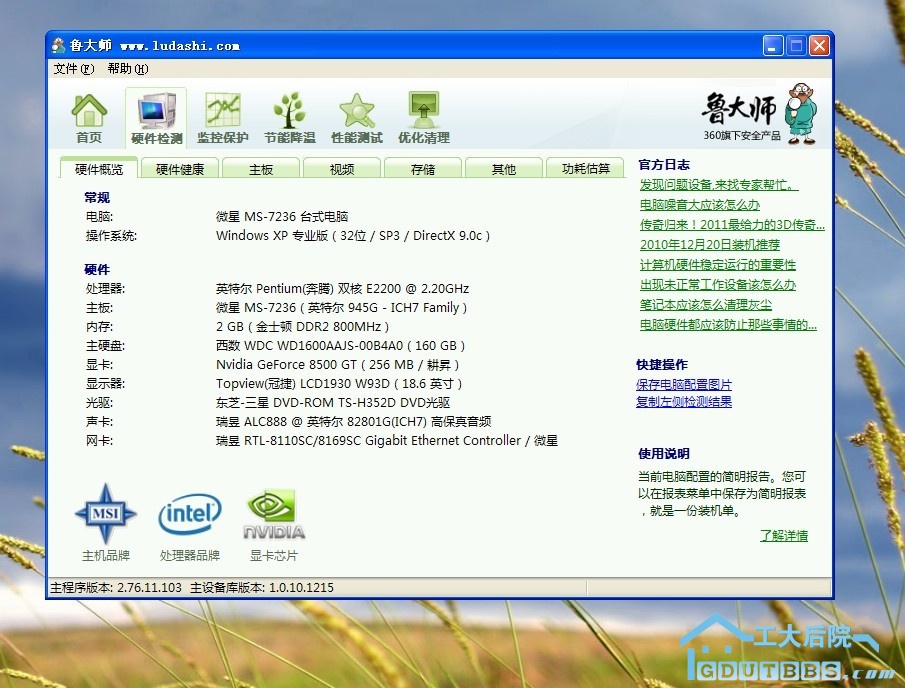Open link 2010年12月20日装机推荐
This screenshot has height=688, width=905.
pos(709,245)
